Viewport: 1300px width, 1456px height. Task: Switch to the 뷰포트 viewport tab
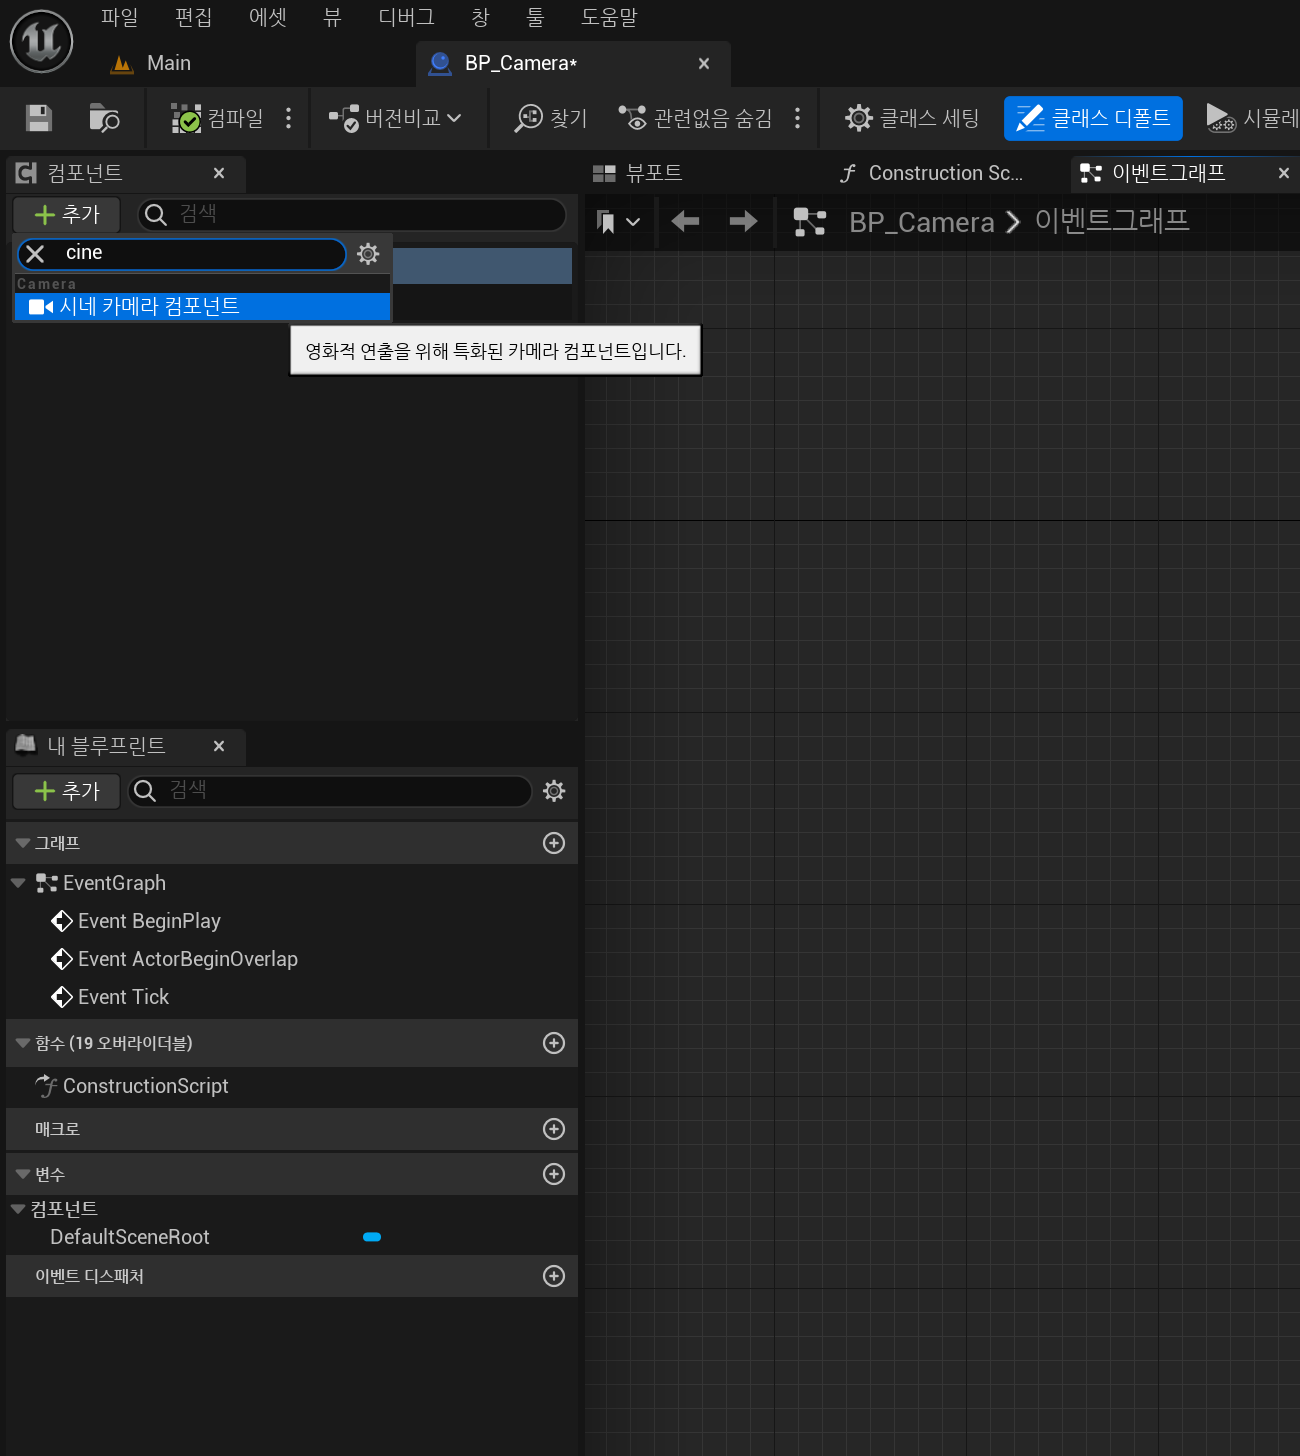click(x=637, y=173)
